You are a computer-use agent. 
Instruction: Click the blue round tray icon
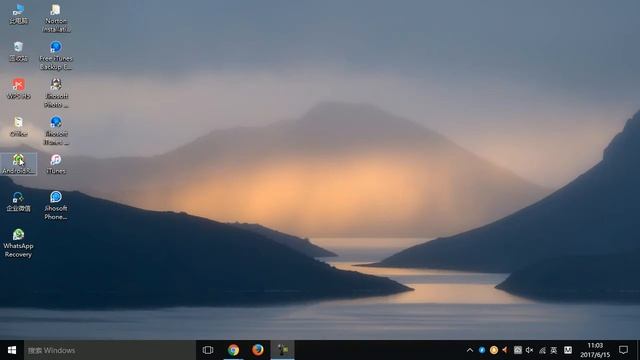482,350
